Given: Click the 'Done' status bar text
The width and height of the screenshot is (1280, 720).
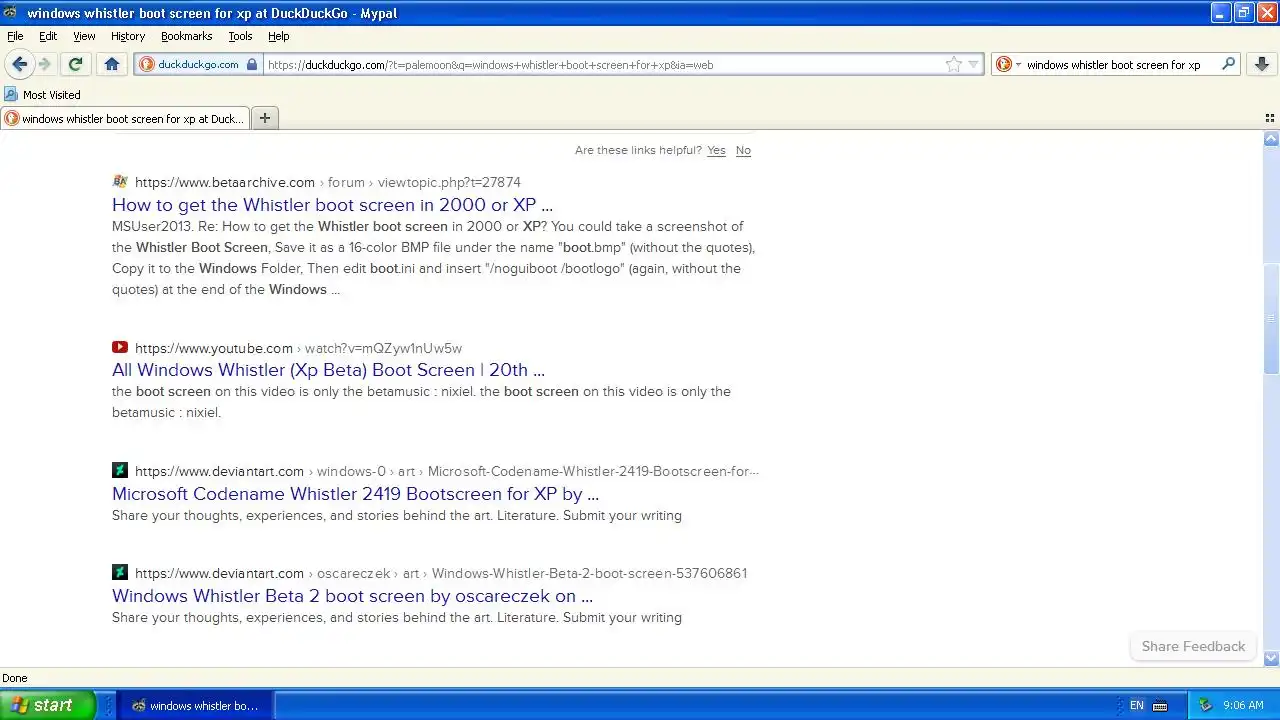Looking at the screenshot, I should (x=15, y=678).
